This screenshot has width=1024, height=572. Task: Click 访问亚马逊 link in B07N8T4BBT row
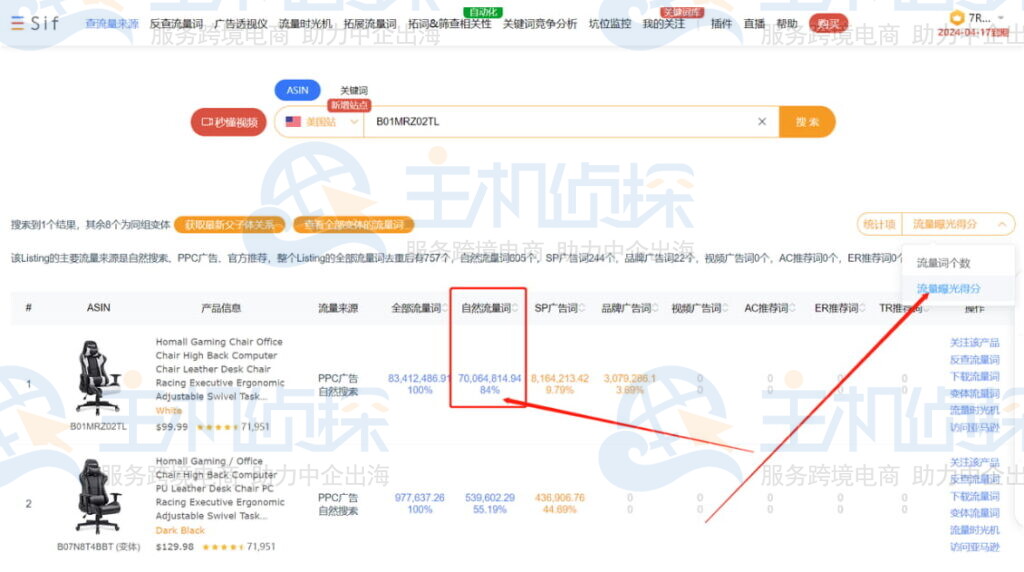[974, 547]
